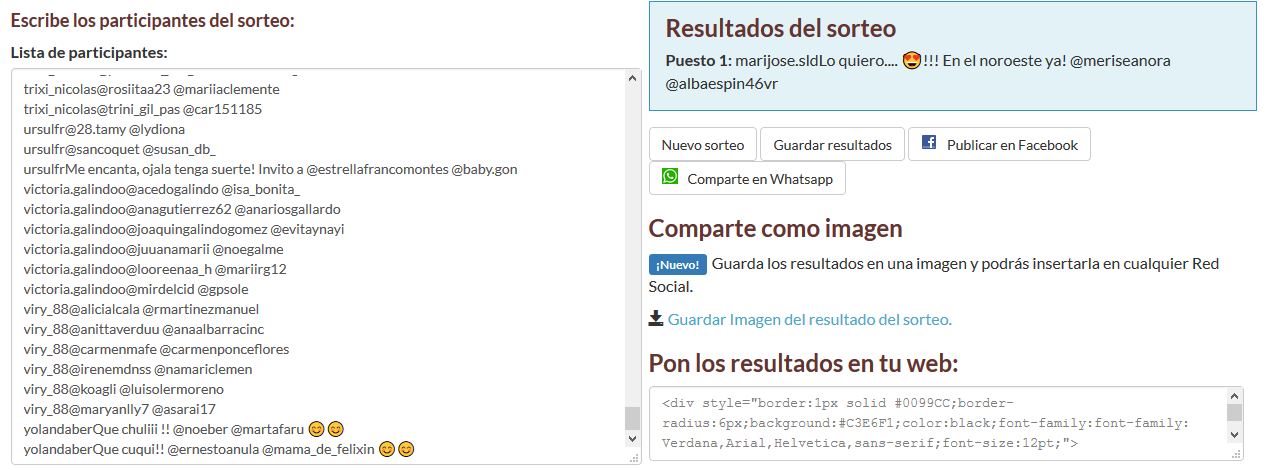Click line 'trixi_nicolas@trini_gil_pas @car151185'

coord(142,109)
